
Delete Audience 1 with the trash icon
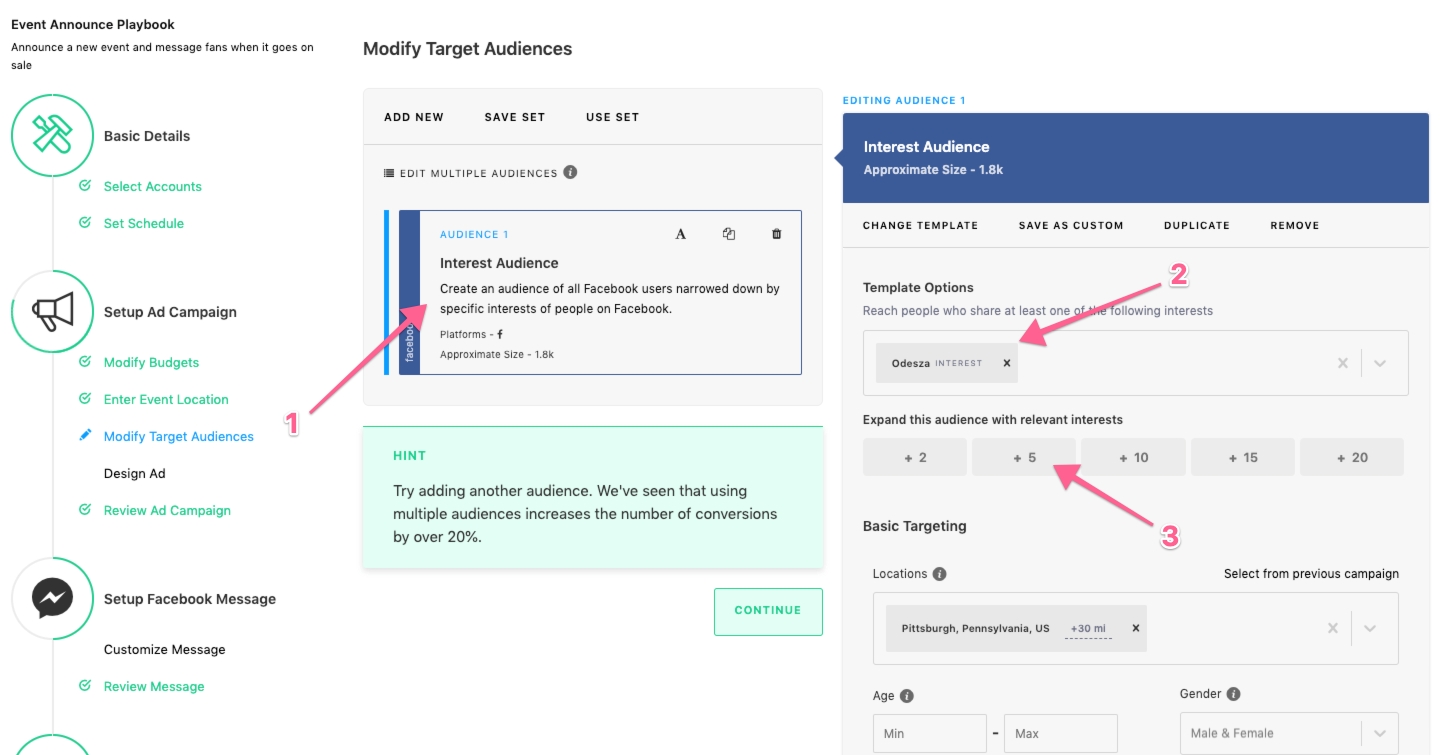click(777, 234)
